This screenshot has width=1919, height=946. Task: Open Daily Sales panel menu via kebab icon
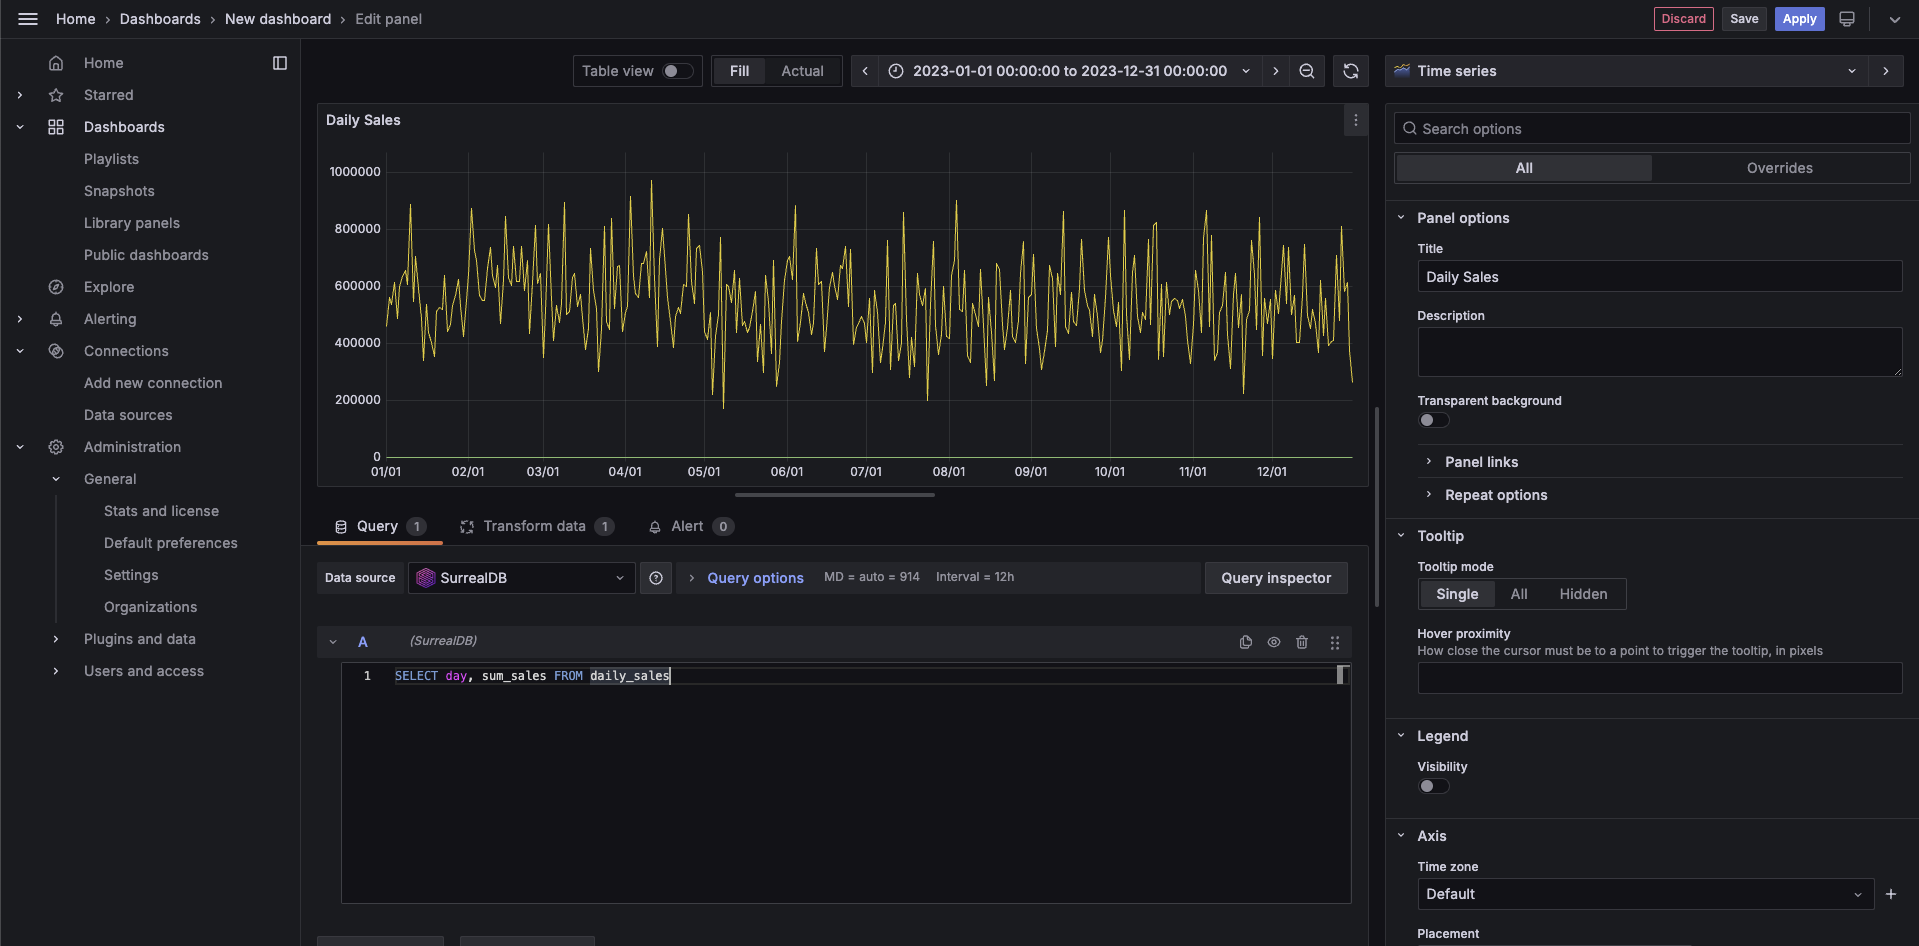[x=1355, y=120]
